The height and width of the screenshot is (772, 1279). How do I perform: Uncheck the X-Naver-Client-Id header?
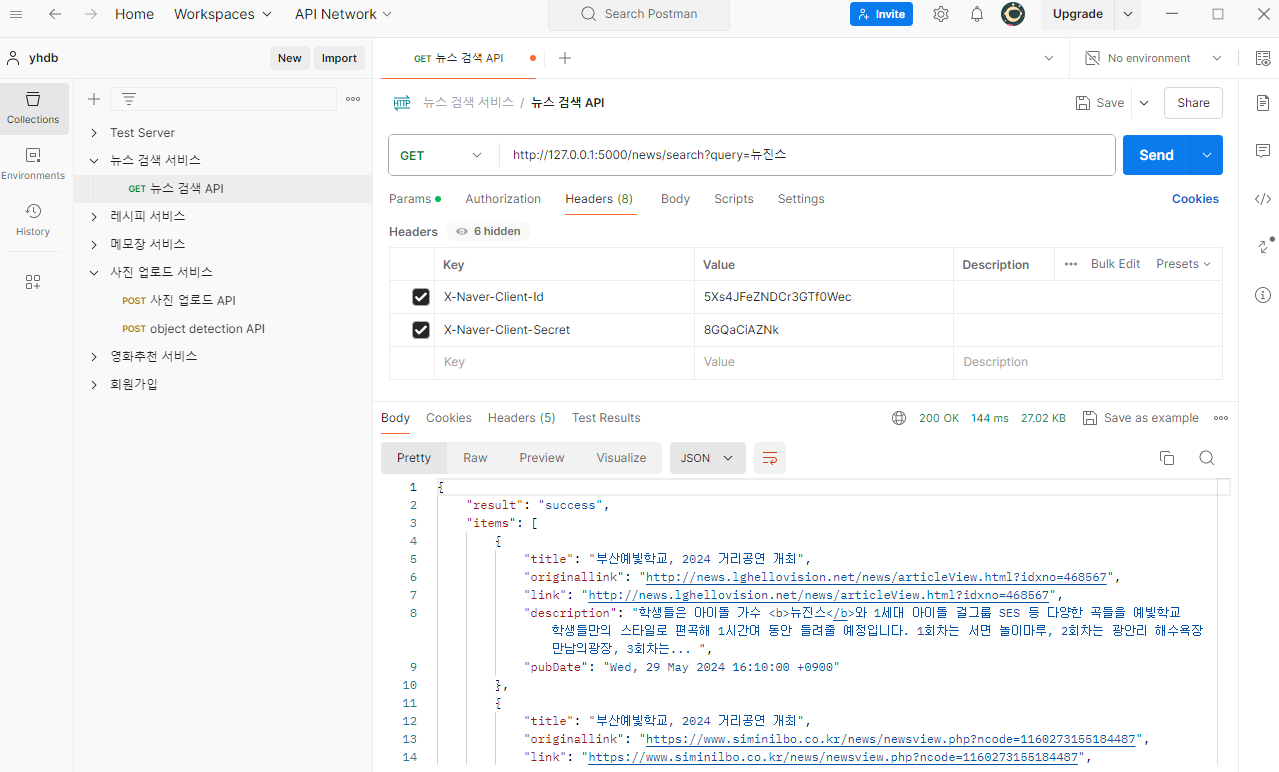421,297
